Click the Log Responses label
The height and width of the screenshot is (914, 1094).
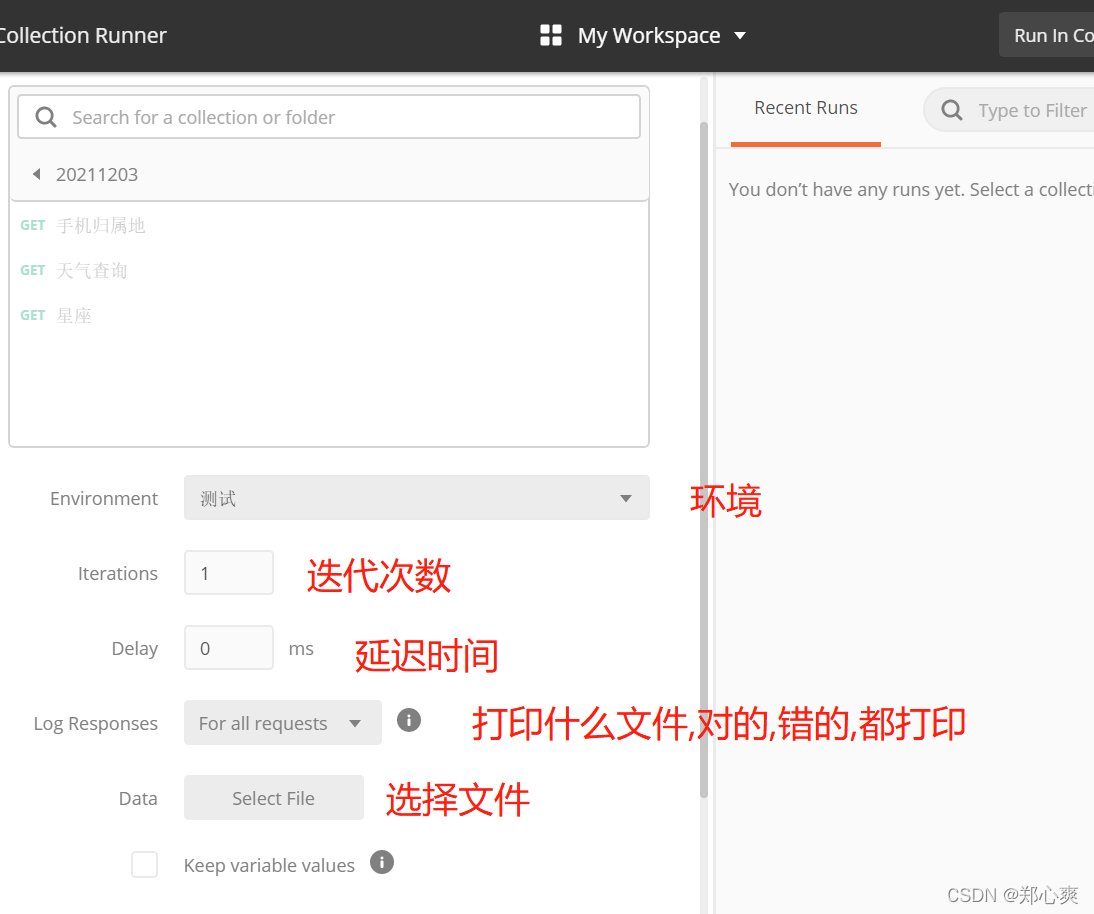pyautogui.click(x=96, y=724)
